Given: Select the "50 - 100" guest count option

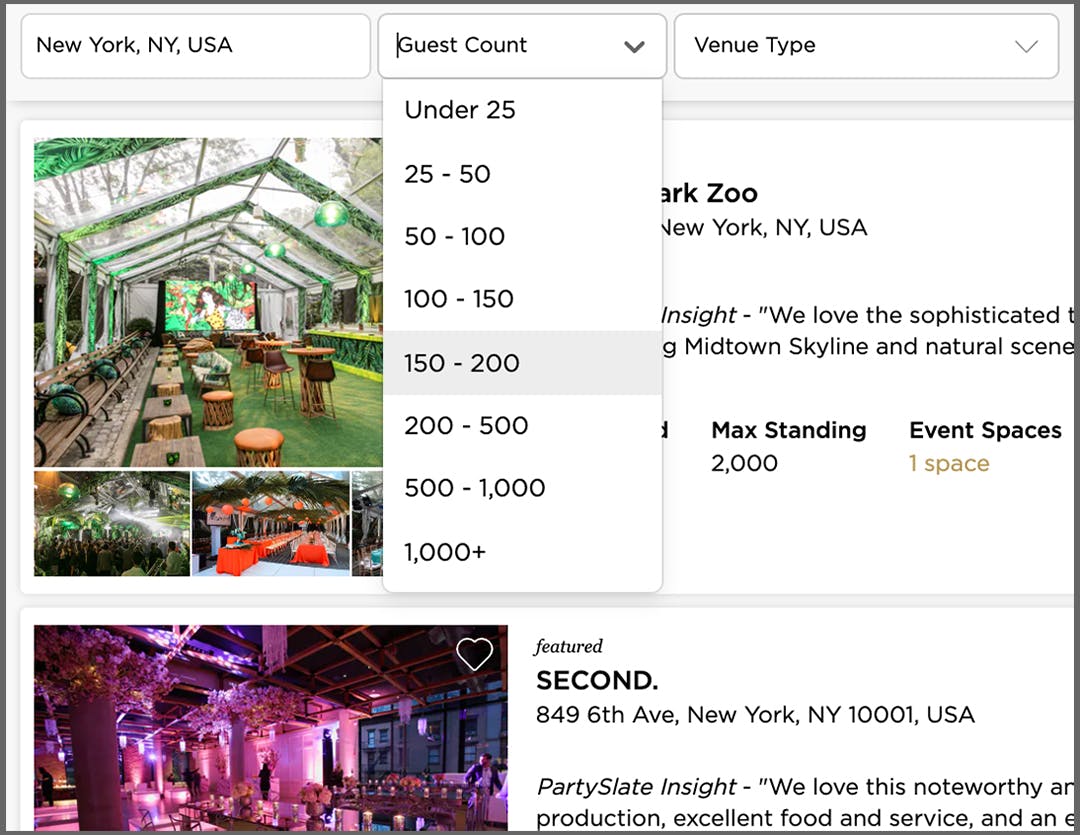Looking at the screenshot, I should tap(454, 236).
